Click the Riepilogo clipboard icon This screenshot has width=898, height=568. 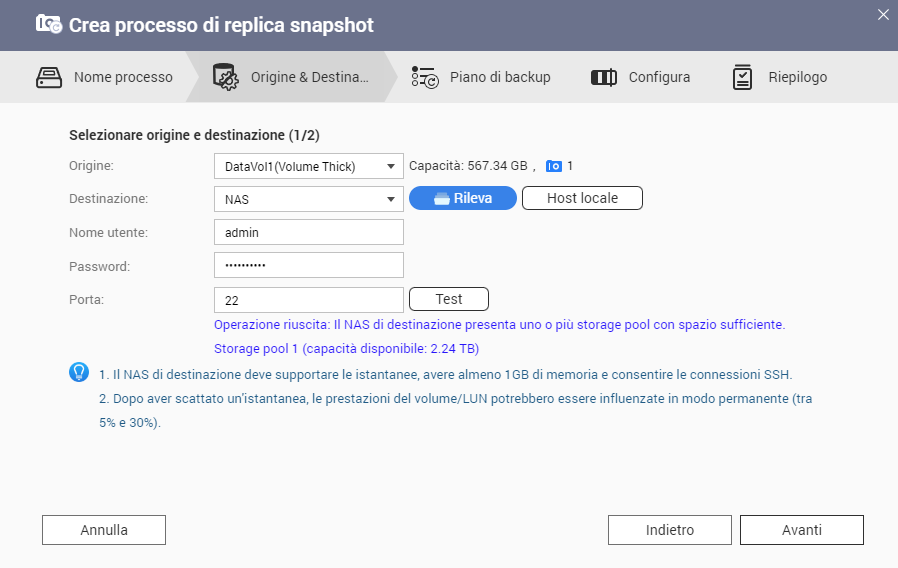(x=742, y=77)
